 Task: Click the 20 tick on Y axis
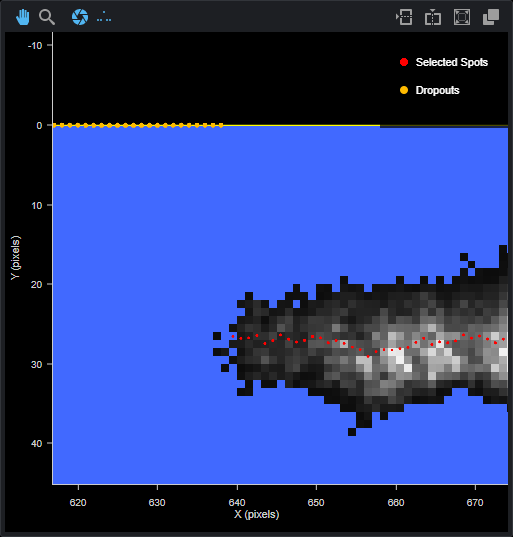[36, 285]
